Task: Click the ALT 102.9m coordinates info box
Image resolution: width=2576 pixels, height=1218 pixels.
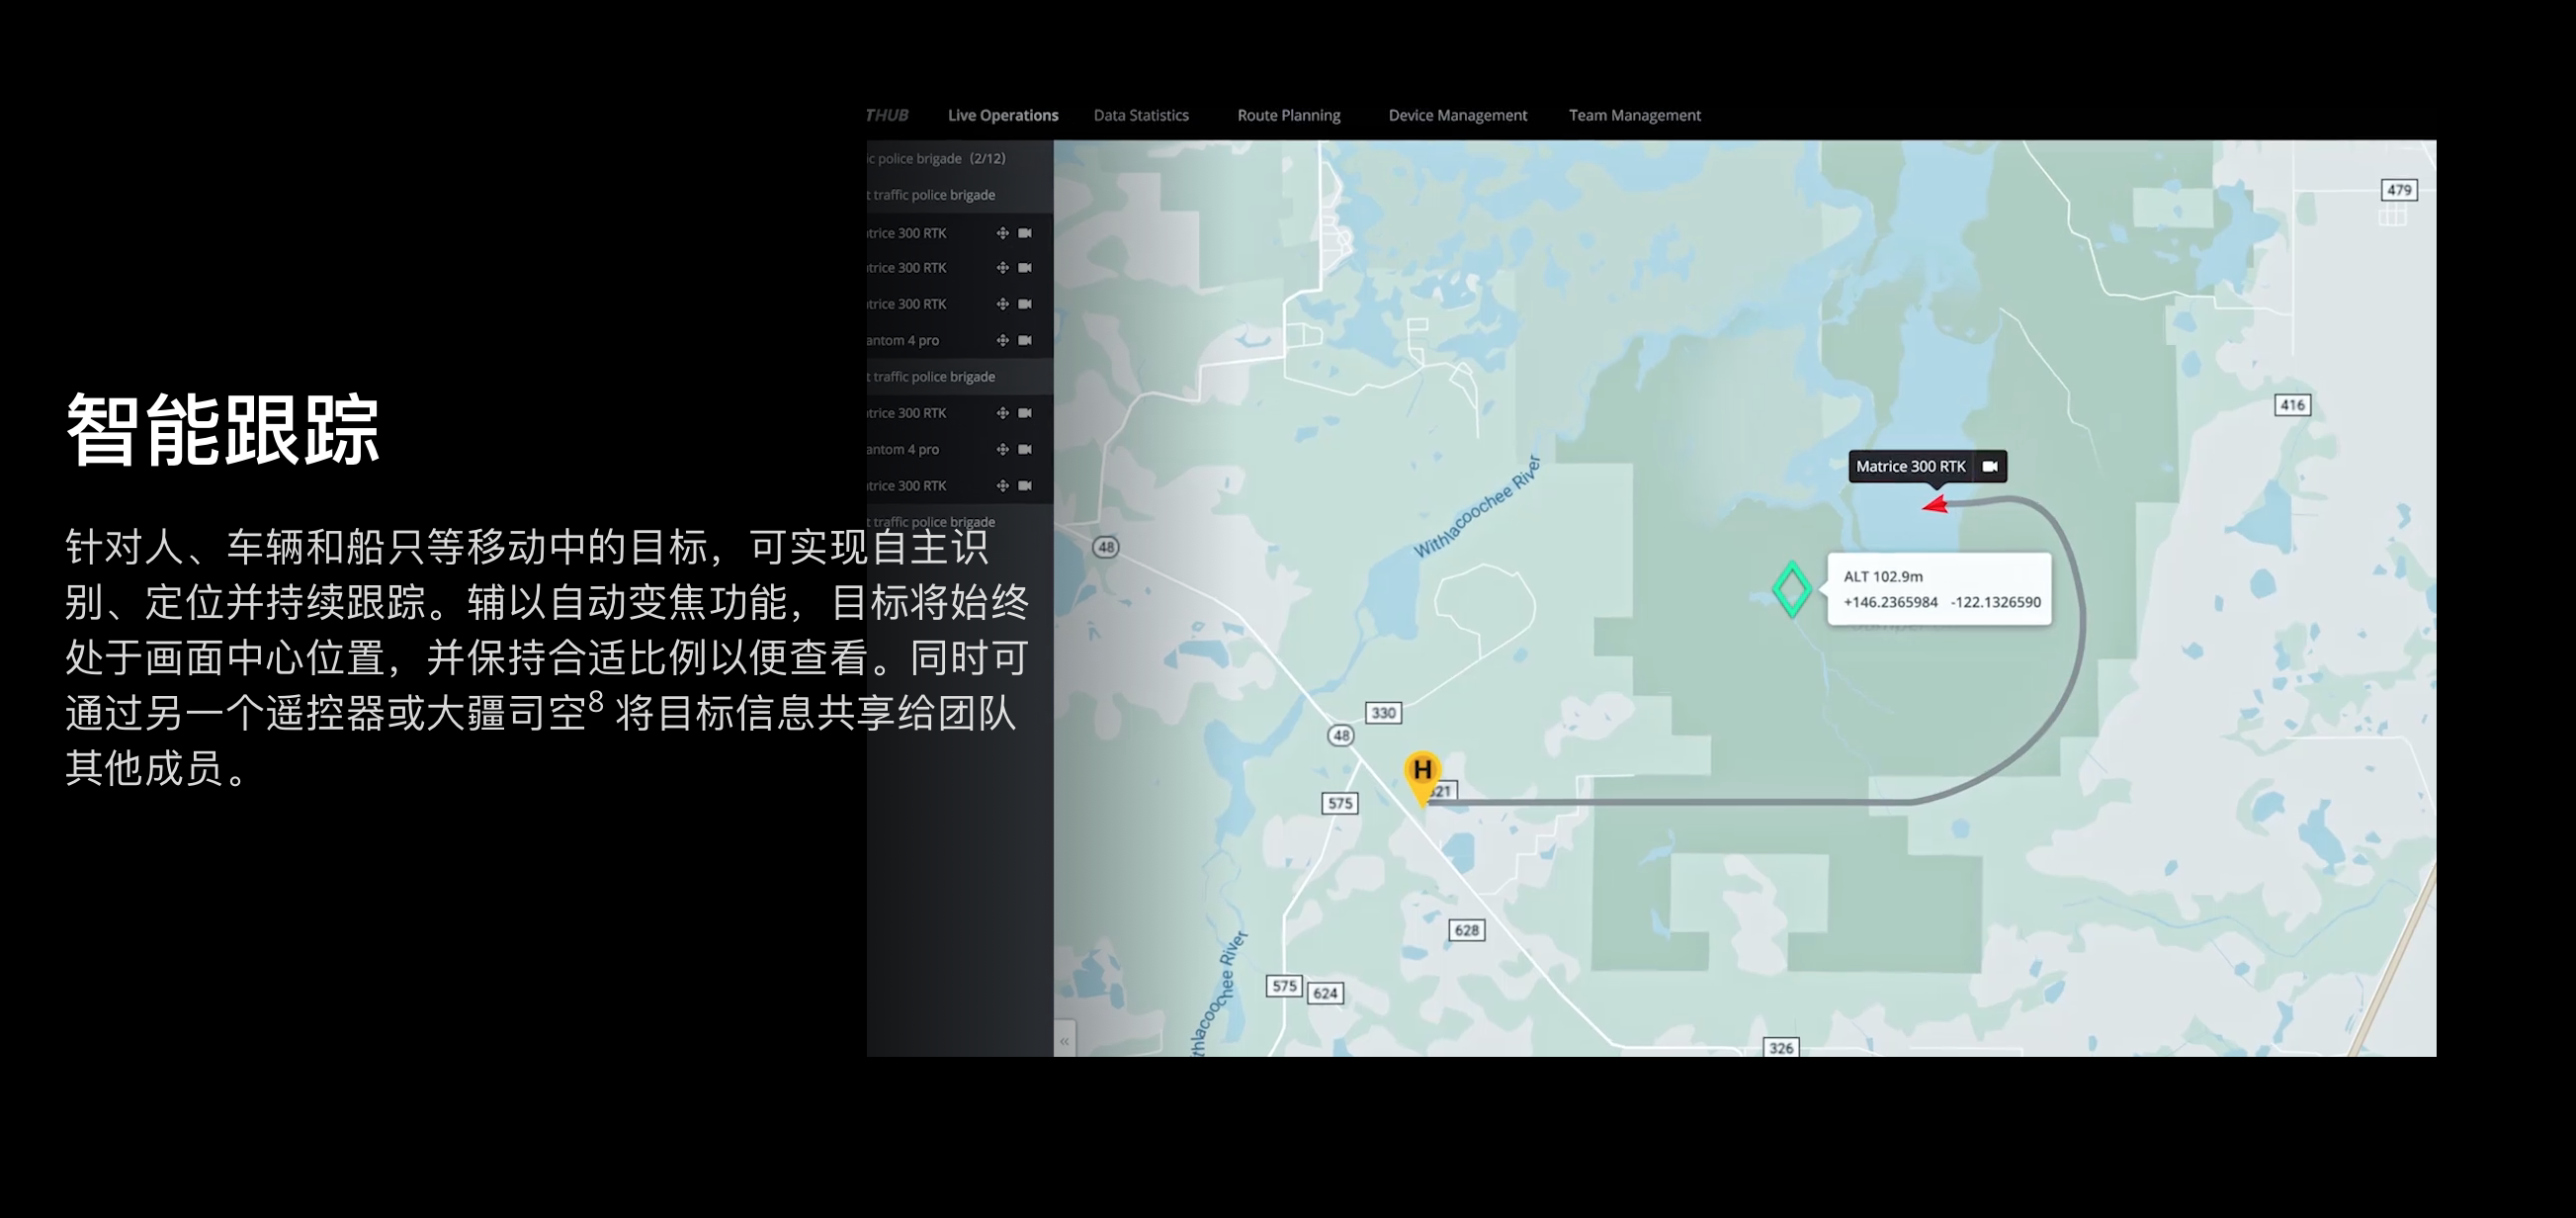Action: 1940,589
